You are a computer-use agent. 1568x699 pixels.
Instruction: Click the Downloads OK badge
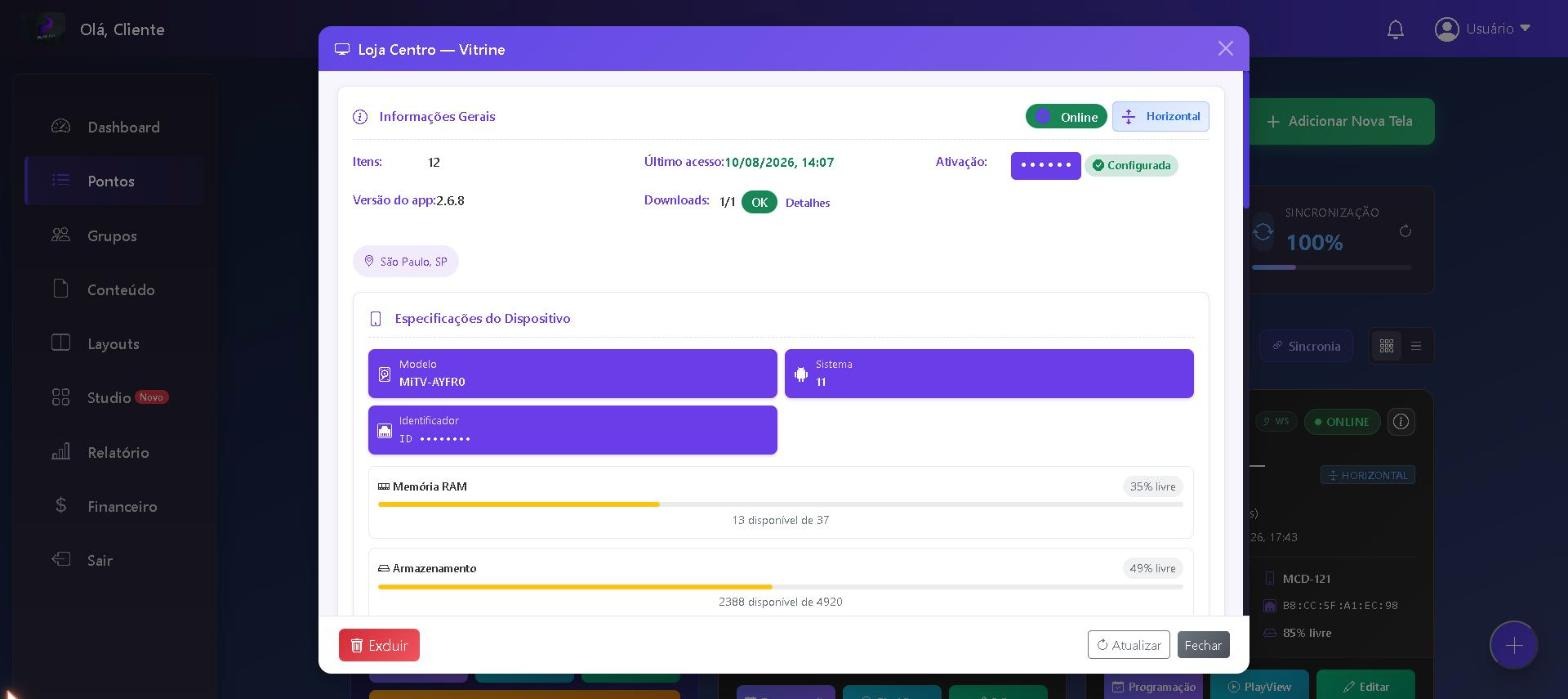click(x=759, y=202)
